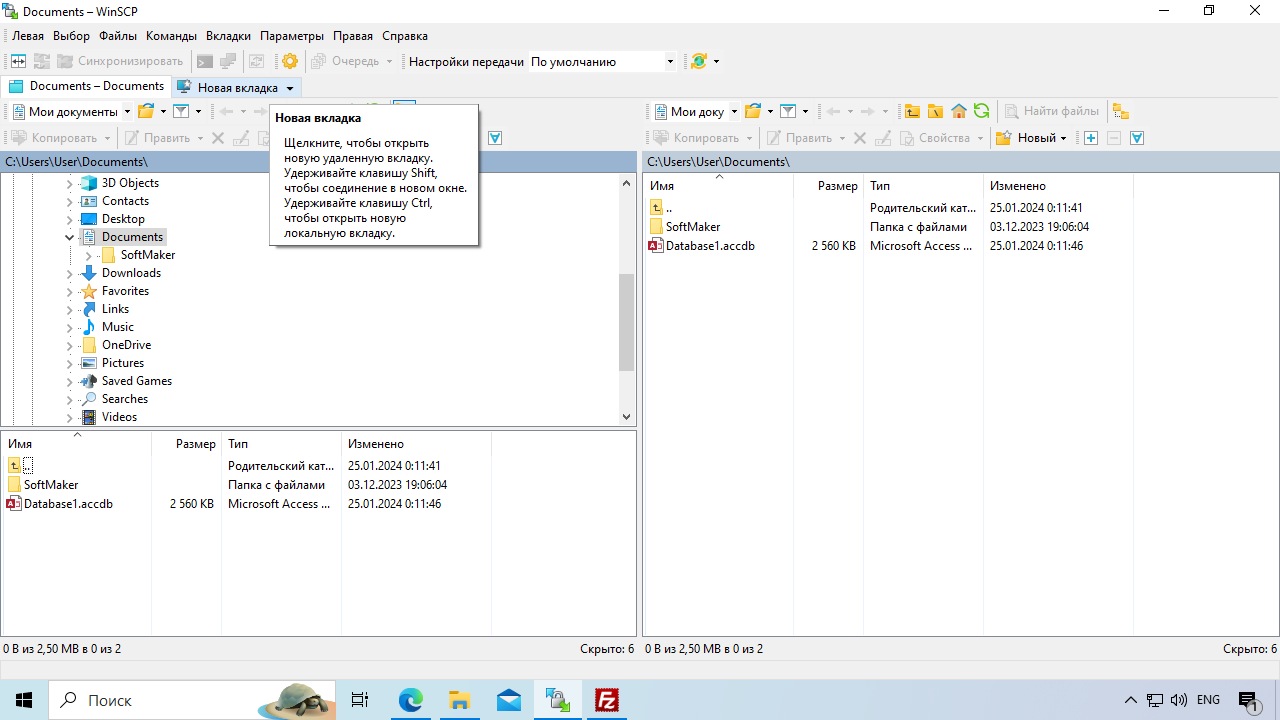Open the Windows Start menu
The height and width of the screenshot is (720, 1280).
pos(24,700)
